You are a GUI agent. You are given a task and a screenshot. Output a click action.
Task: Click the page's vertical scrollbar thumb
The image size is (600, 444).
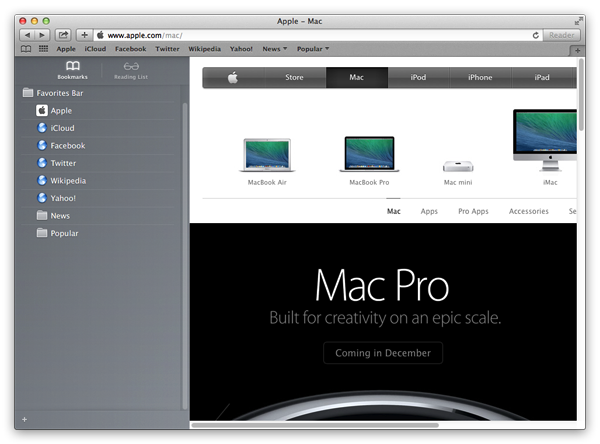pos(581,95)
